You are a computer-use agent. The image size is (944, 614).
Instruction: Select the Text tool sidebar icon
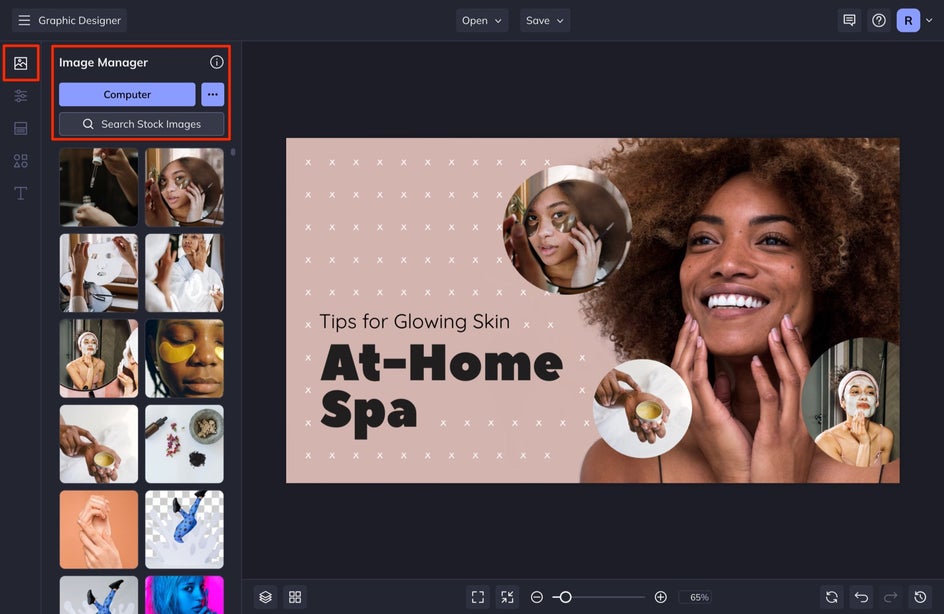pos(20,193)
